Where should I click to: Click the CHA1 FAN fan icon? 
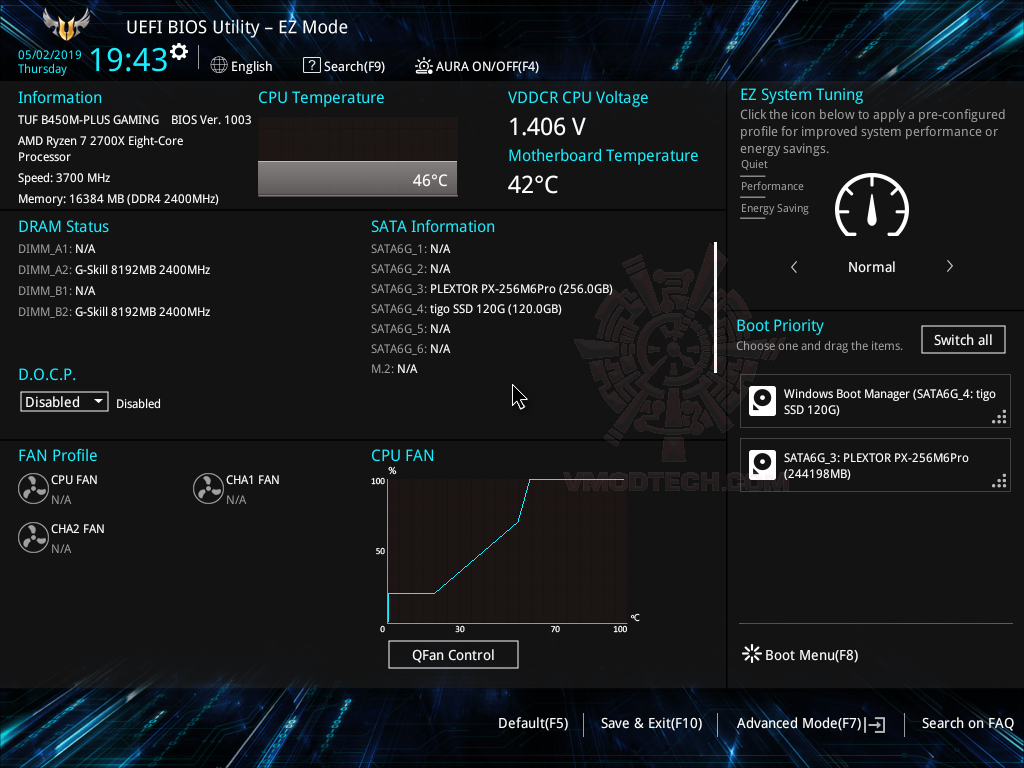208,488
